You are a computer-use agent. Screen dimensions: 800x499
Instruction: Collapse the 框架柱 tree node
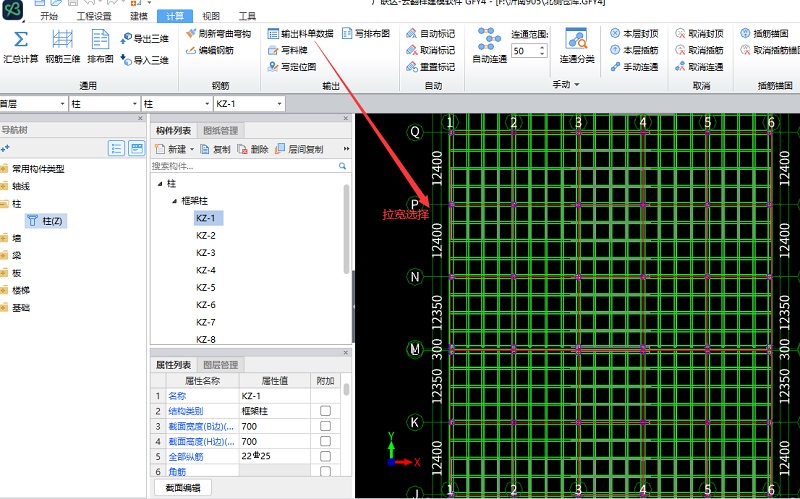point(174,201)
